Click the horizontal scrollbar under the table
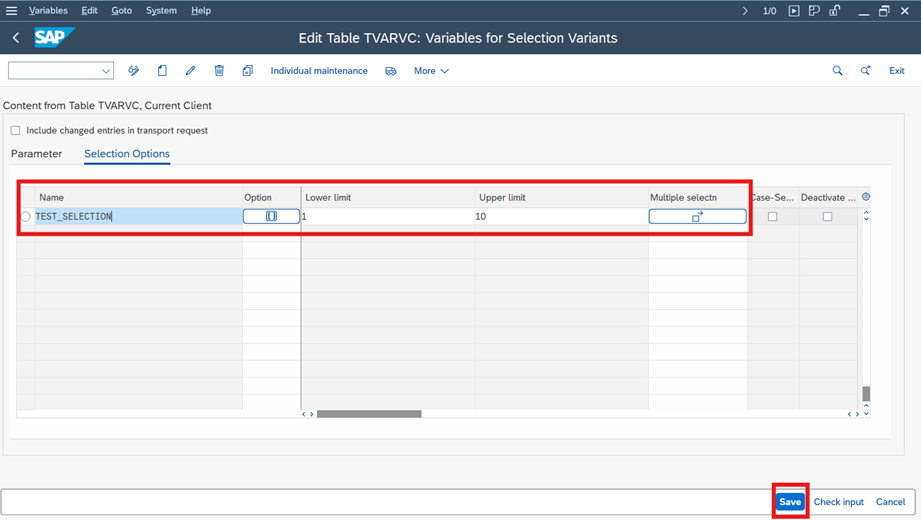This screenshot has width=921, height=520. pos(369,414)
